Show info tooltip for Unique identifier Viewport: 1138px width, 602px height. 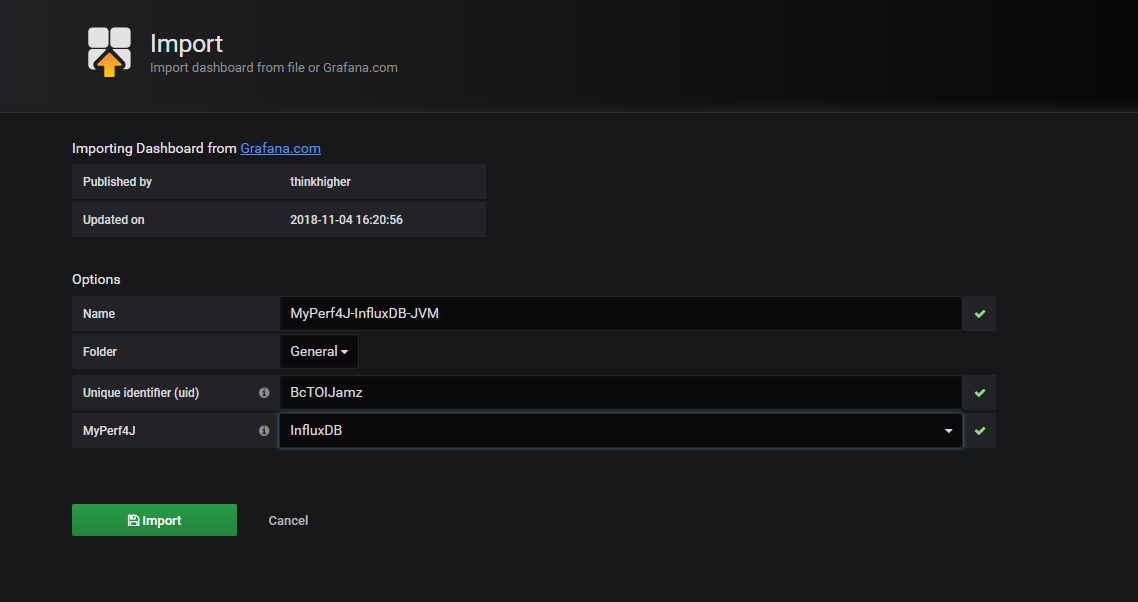[264, 393]
